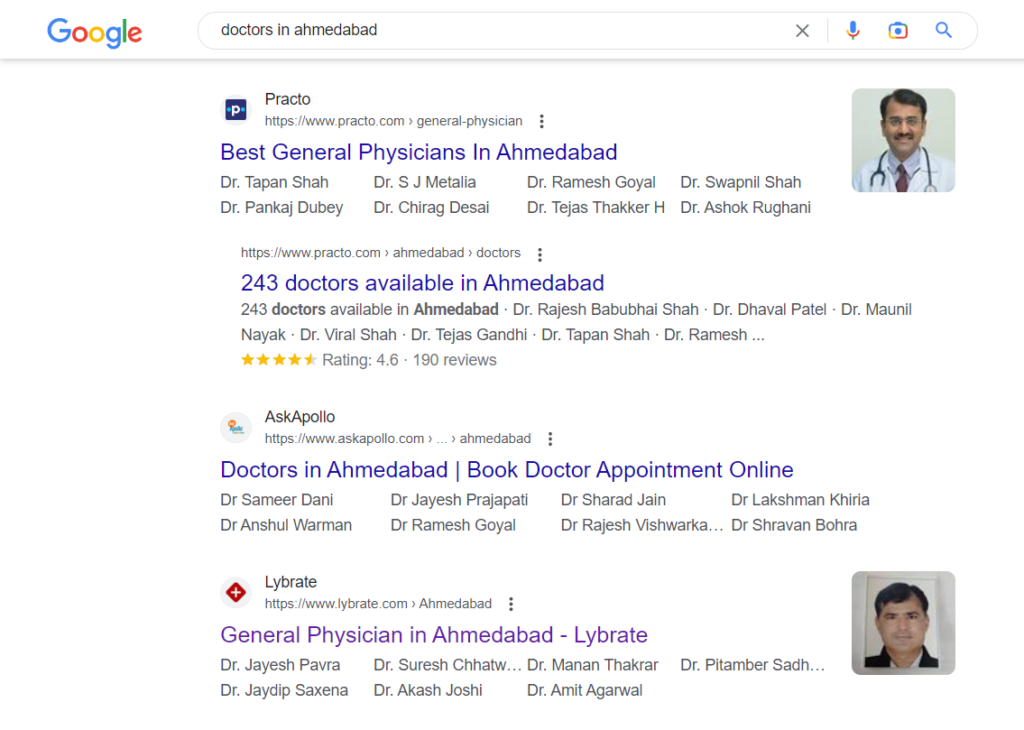This screenshot has width=1024, height=730.
Task: Click Dr. Jaydip Saxena sitelink
Action: [284, 690]
